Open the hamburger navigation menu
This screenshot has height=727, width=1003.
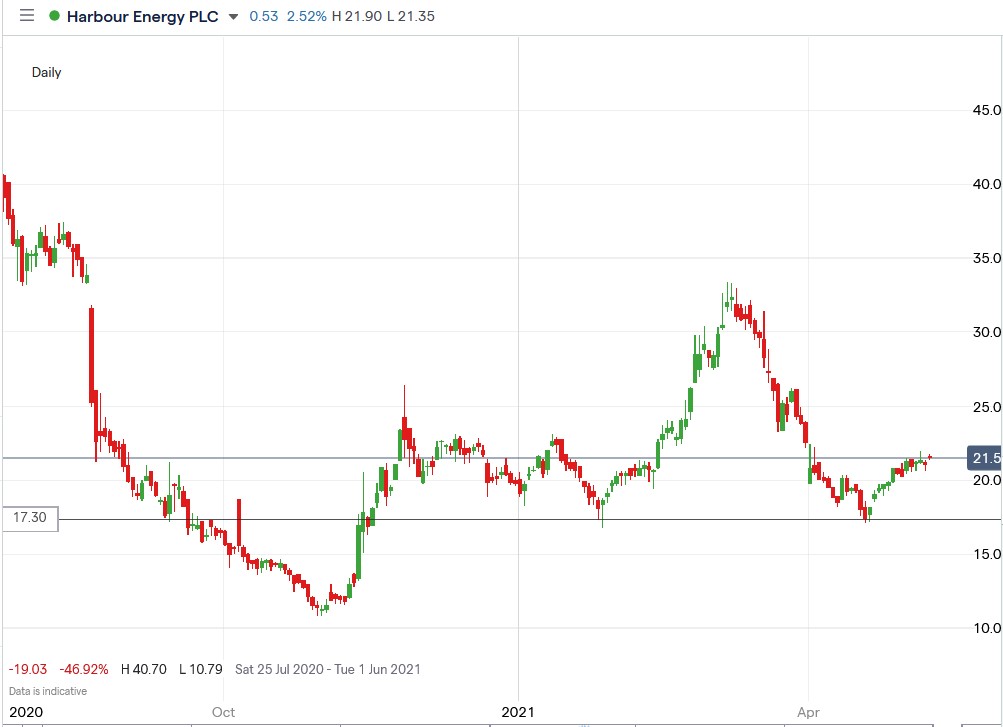pos(26,16)
